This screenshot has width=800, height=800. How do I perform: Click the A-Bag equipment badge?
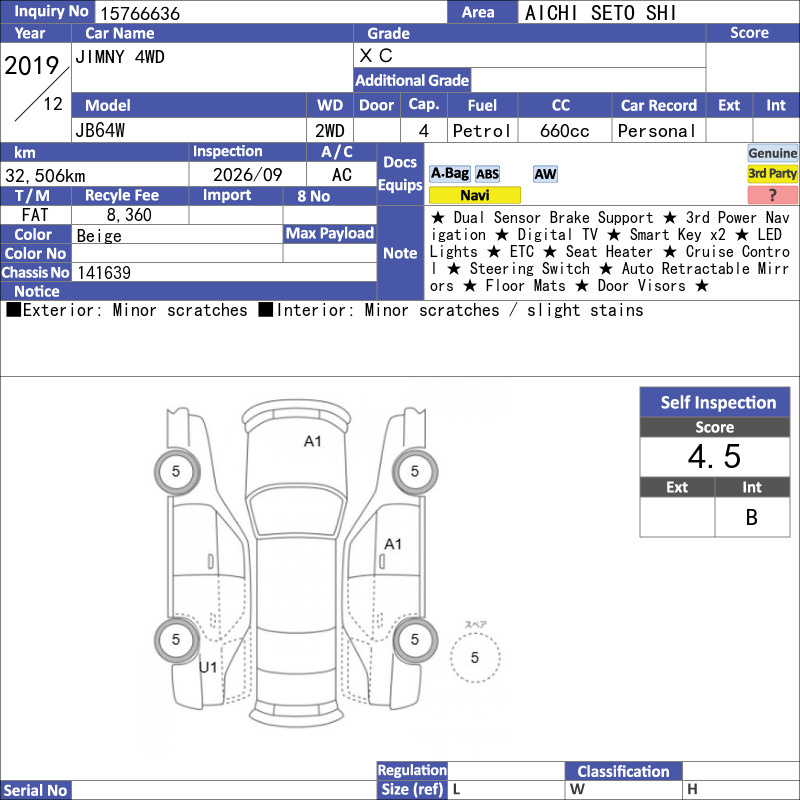(449, 173)
